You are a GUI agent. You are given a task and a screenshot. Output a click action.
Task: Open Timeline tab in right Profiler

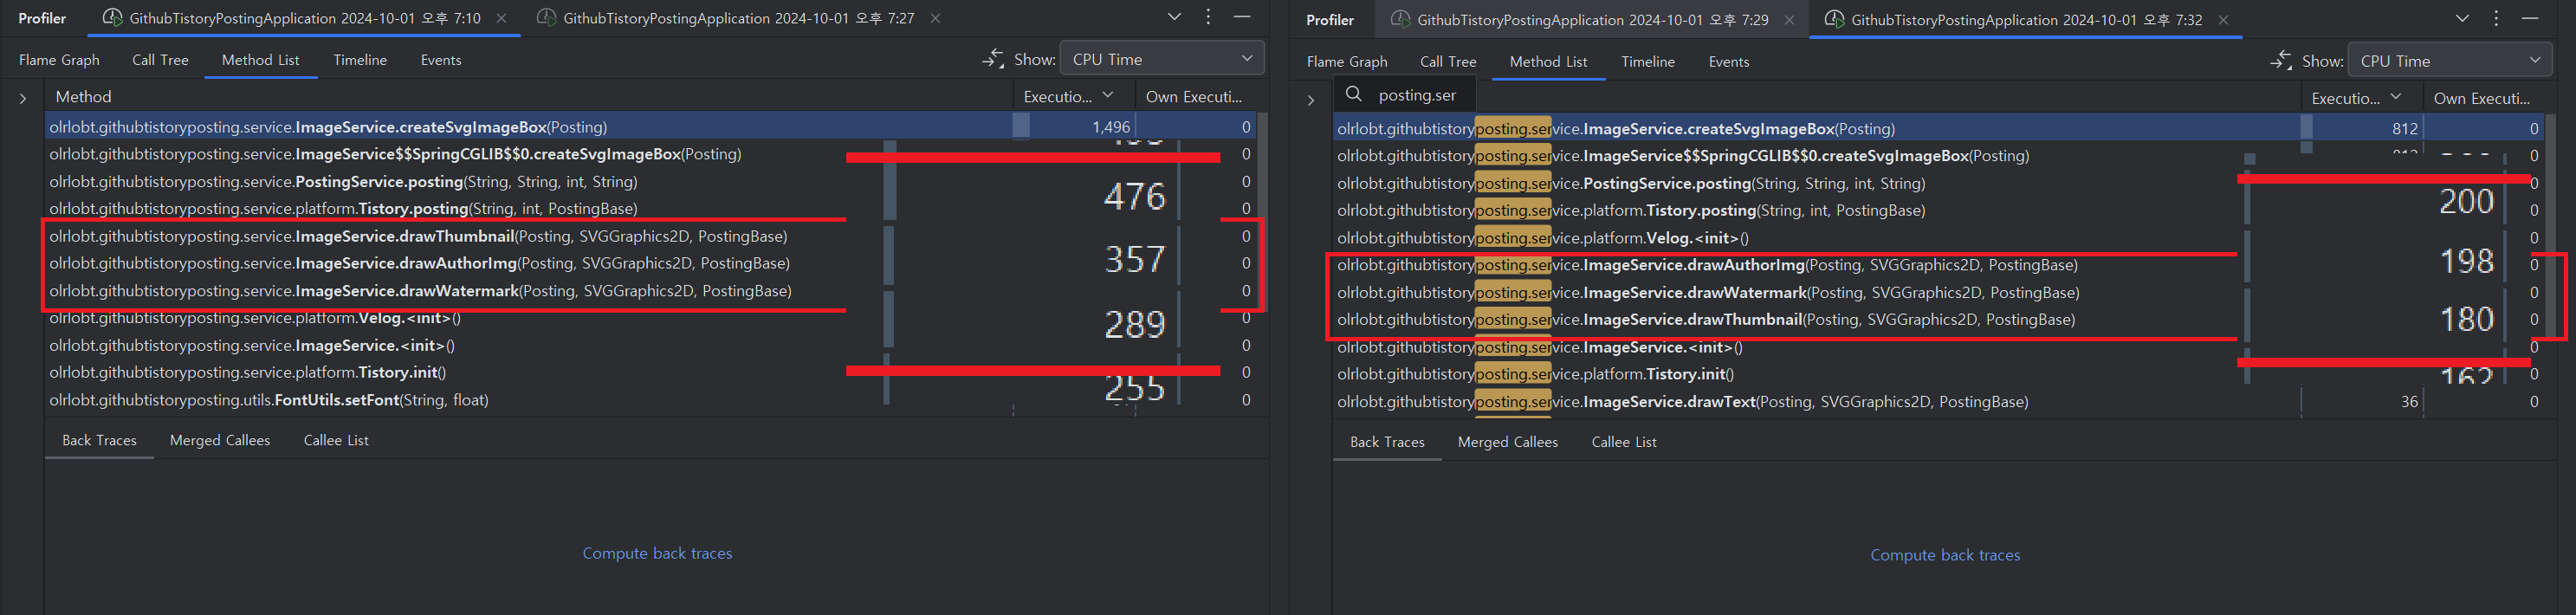click(1648, 62)
